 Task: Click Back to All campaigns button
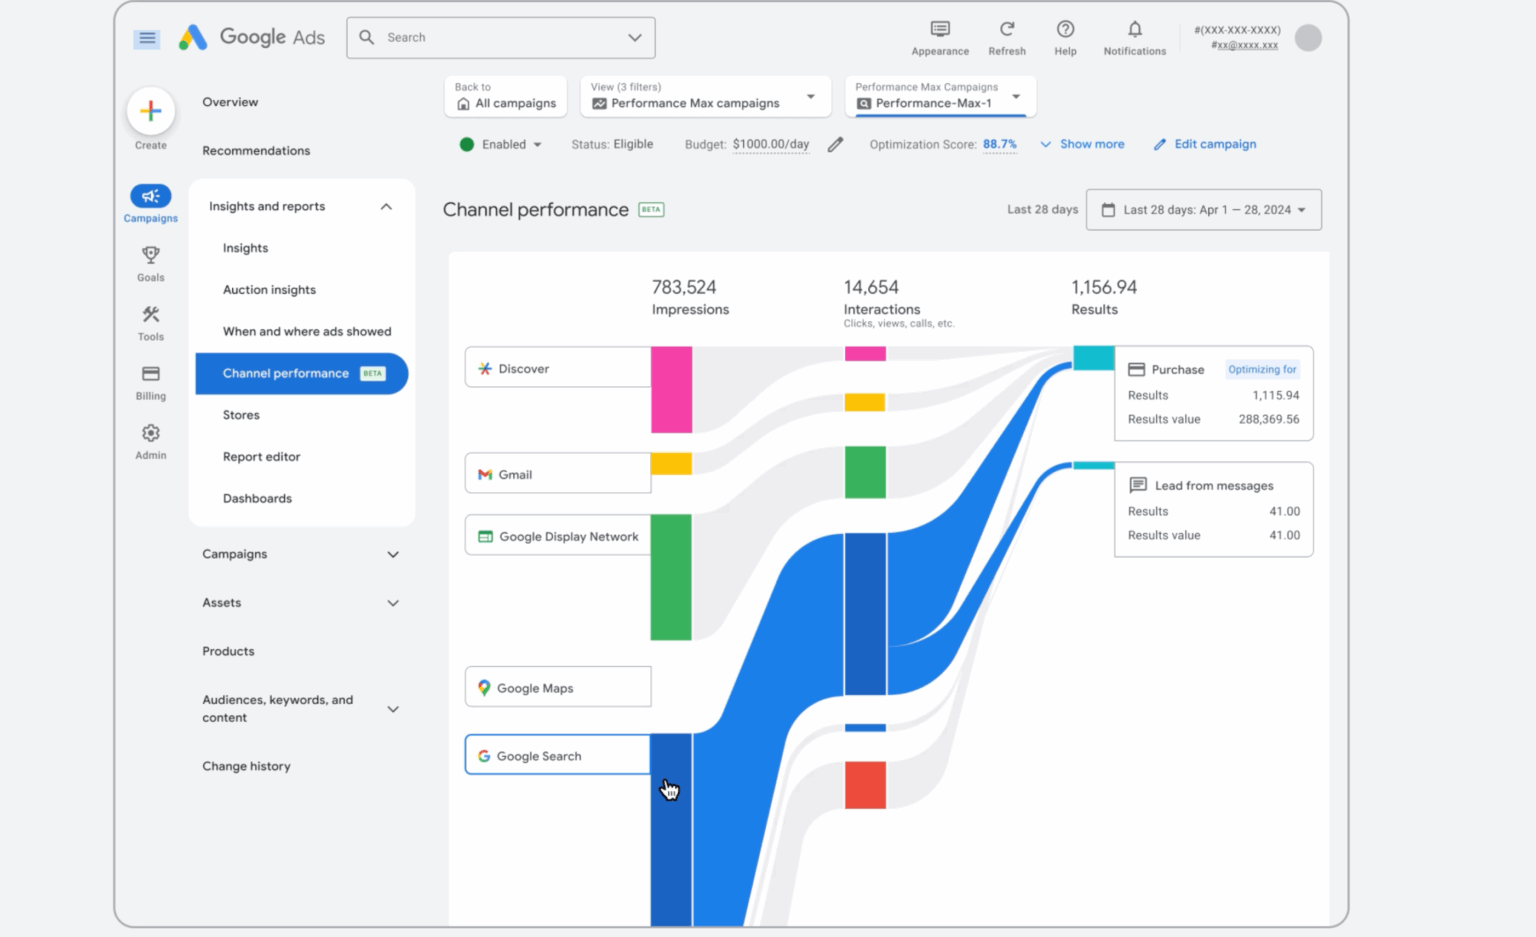pos(506,97)
